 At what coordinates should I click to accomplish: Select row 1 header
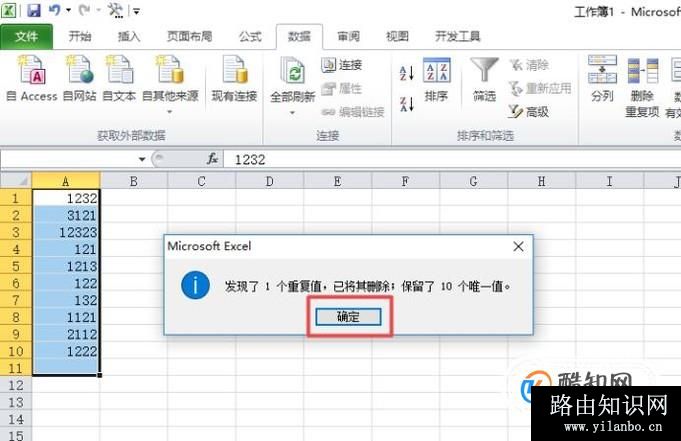click(x=16, y=198)
